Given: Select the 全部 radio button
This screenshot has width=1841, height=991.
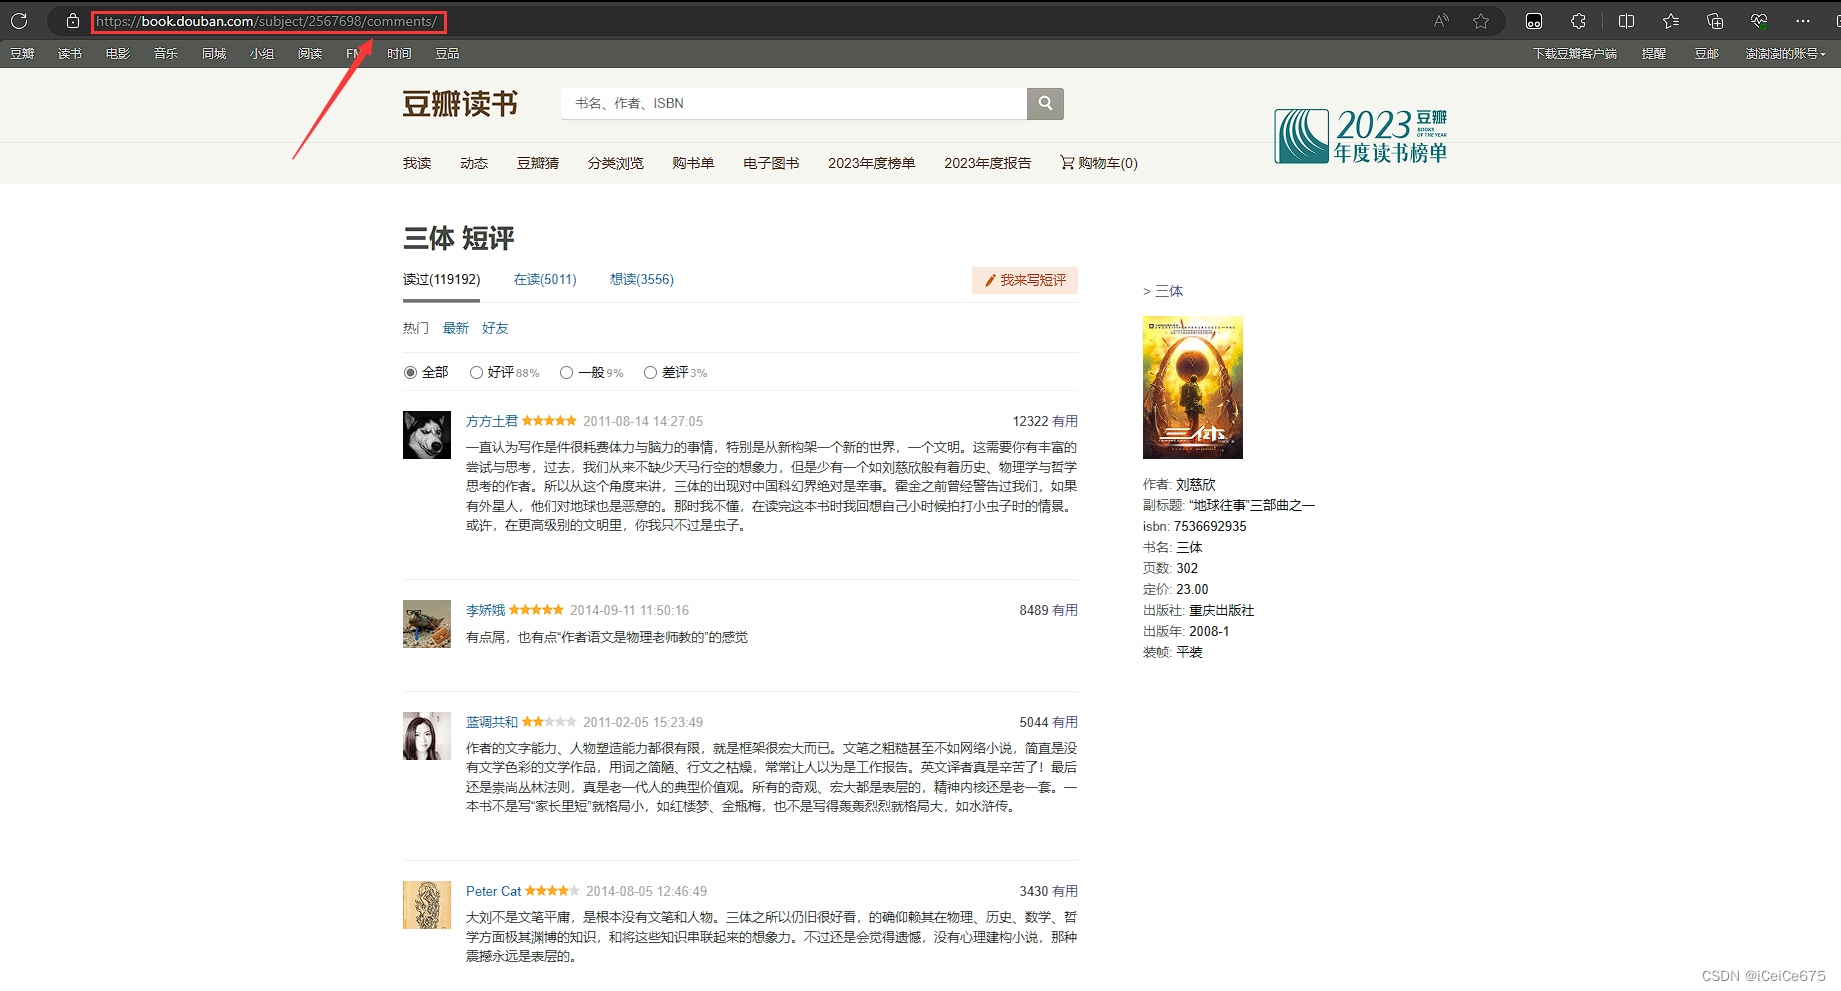Looking at the screenshot, I should point(410,373).
